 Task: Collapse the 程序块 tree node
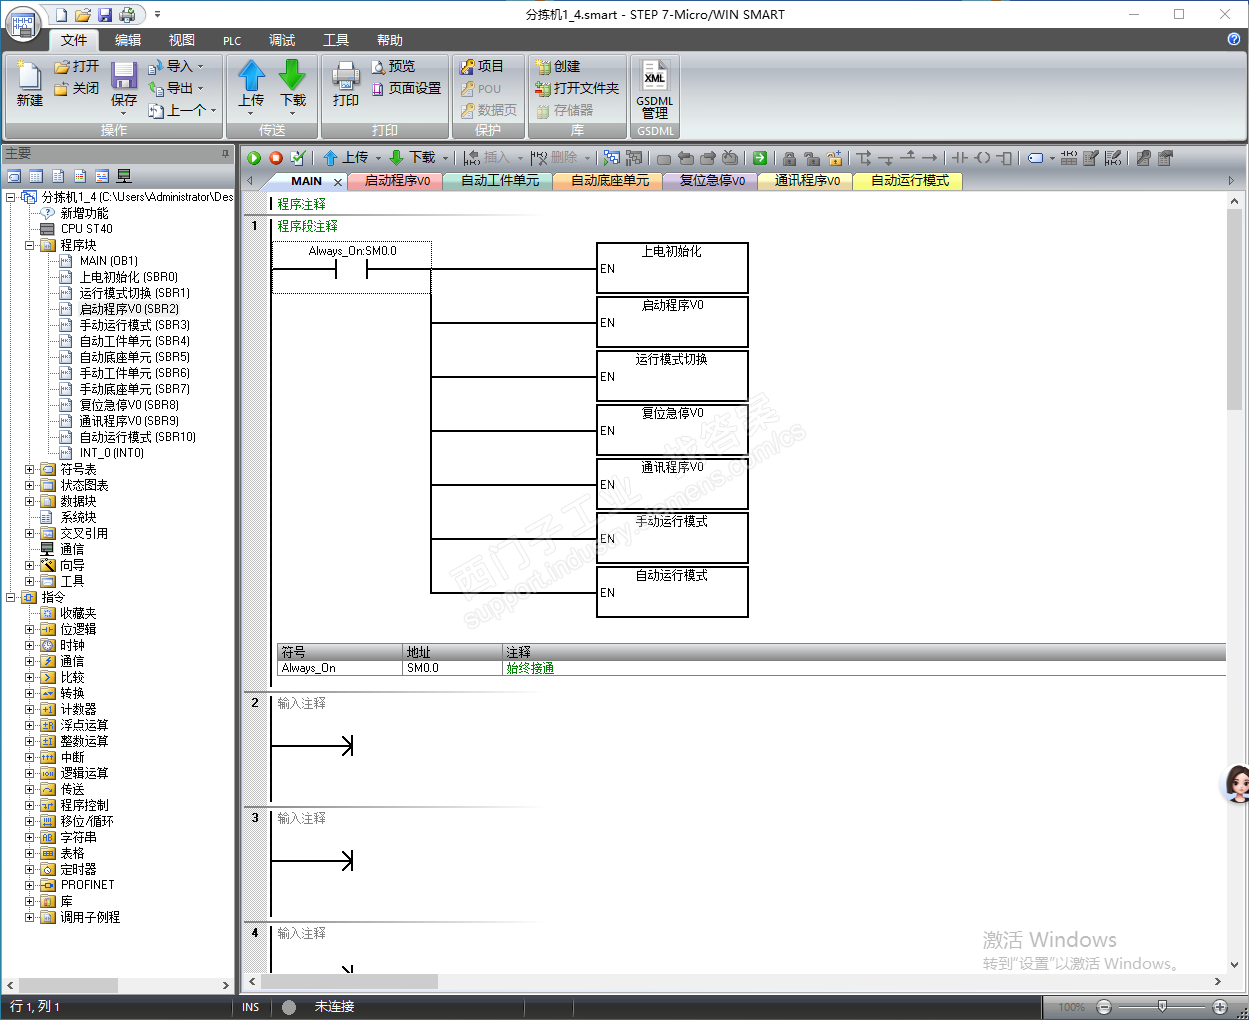[x=29, y=245]
